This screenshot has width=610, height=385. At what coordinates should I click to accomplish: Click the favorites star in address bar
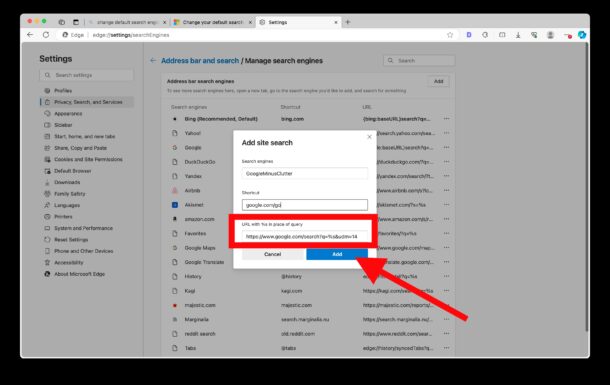tap(450, 35)
